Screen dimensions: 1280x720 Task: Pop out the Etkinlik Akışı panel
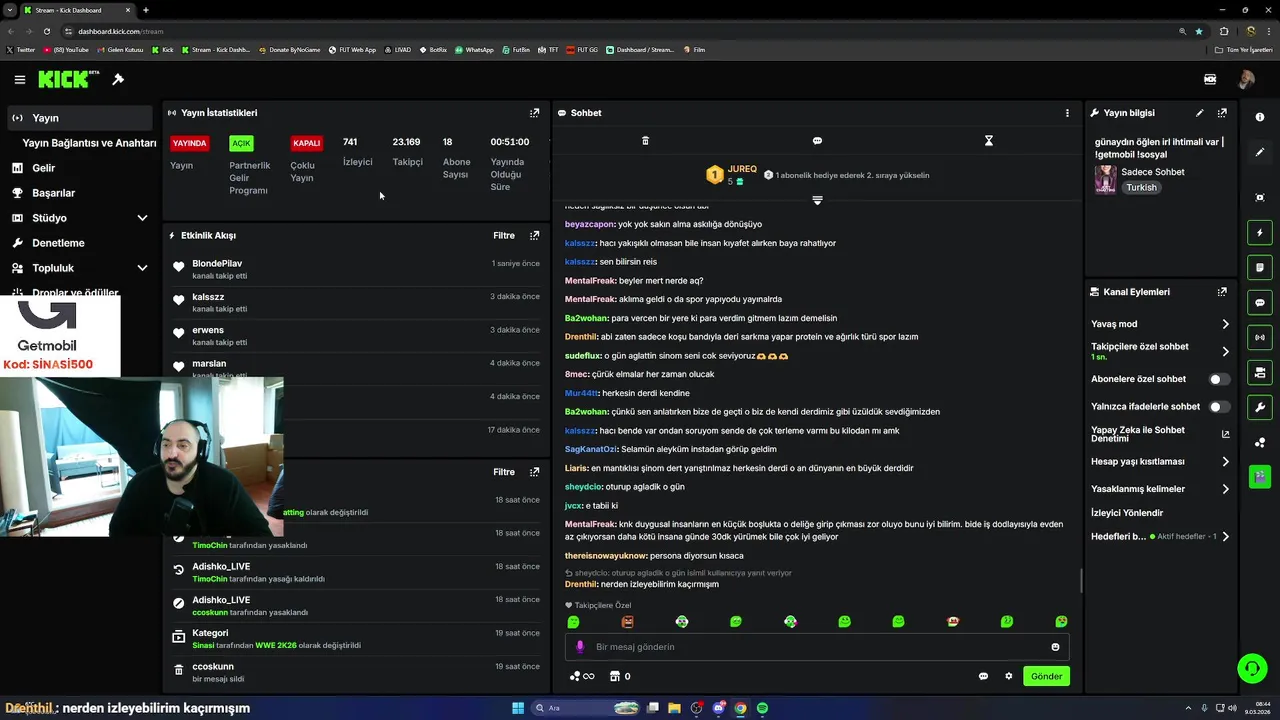pyautogui.click(x=534, y=236)
